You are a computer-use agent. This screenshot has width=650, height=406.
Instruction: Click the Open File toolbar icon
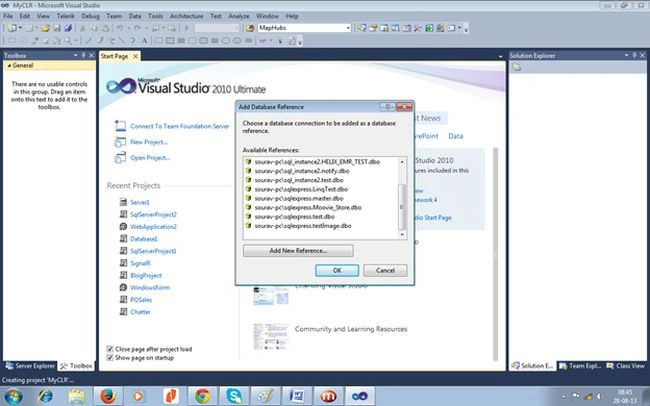pos(45,28)
